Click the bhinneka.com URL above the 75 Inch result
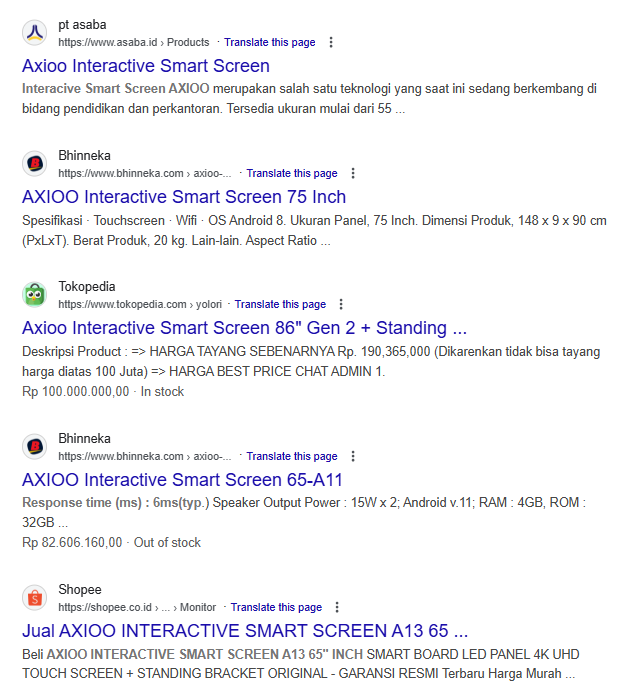The height and width of the screenshot is (698, 624). (x=145, y=173)
